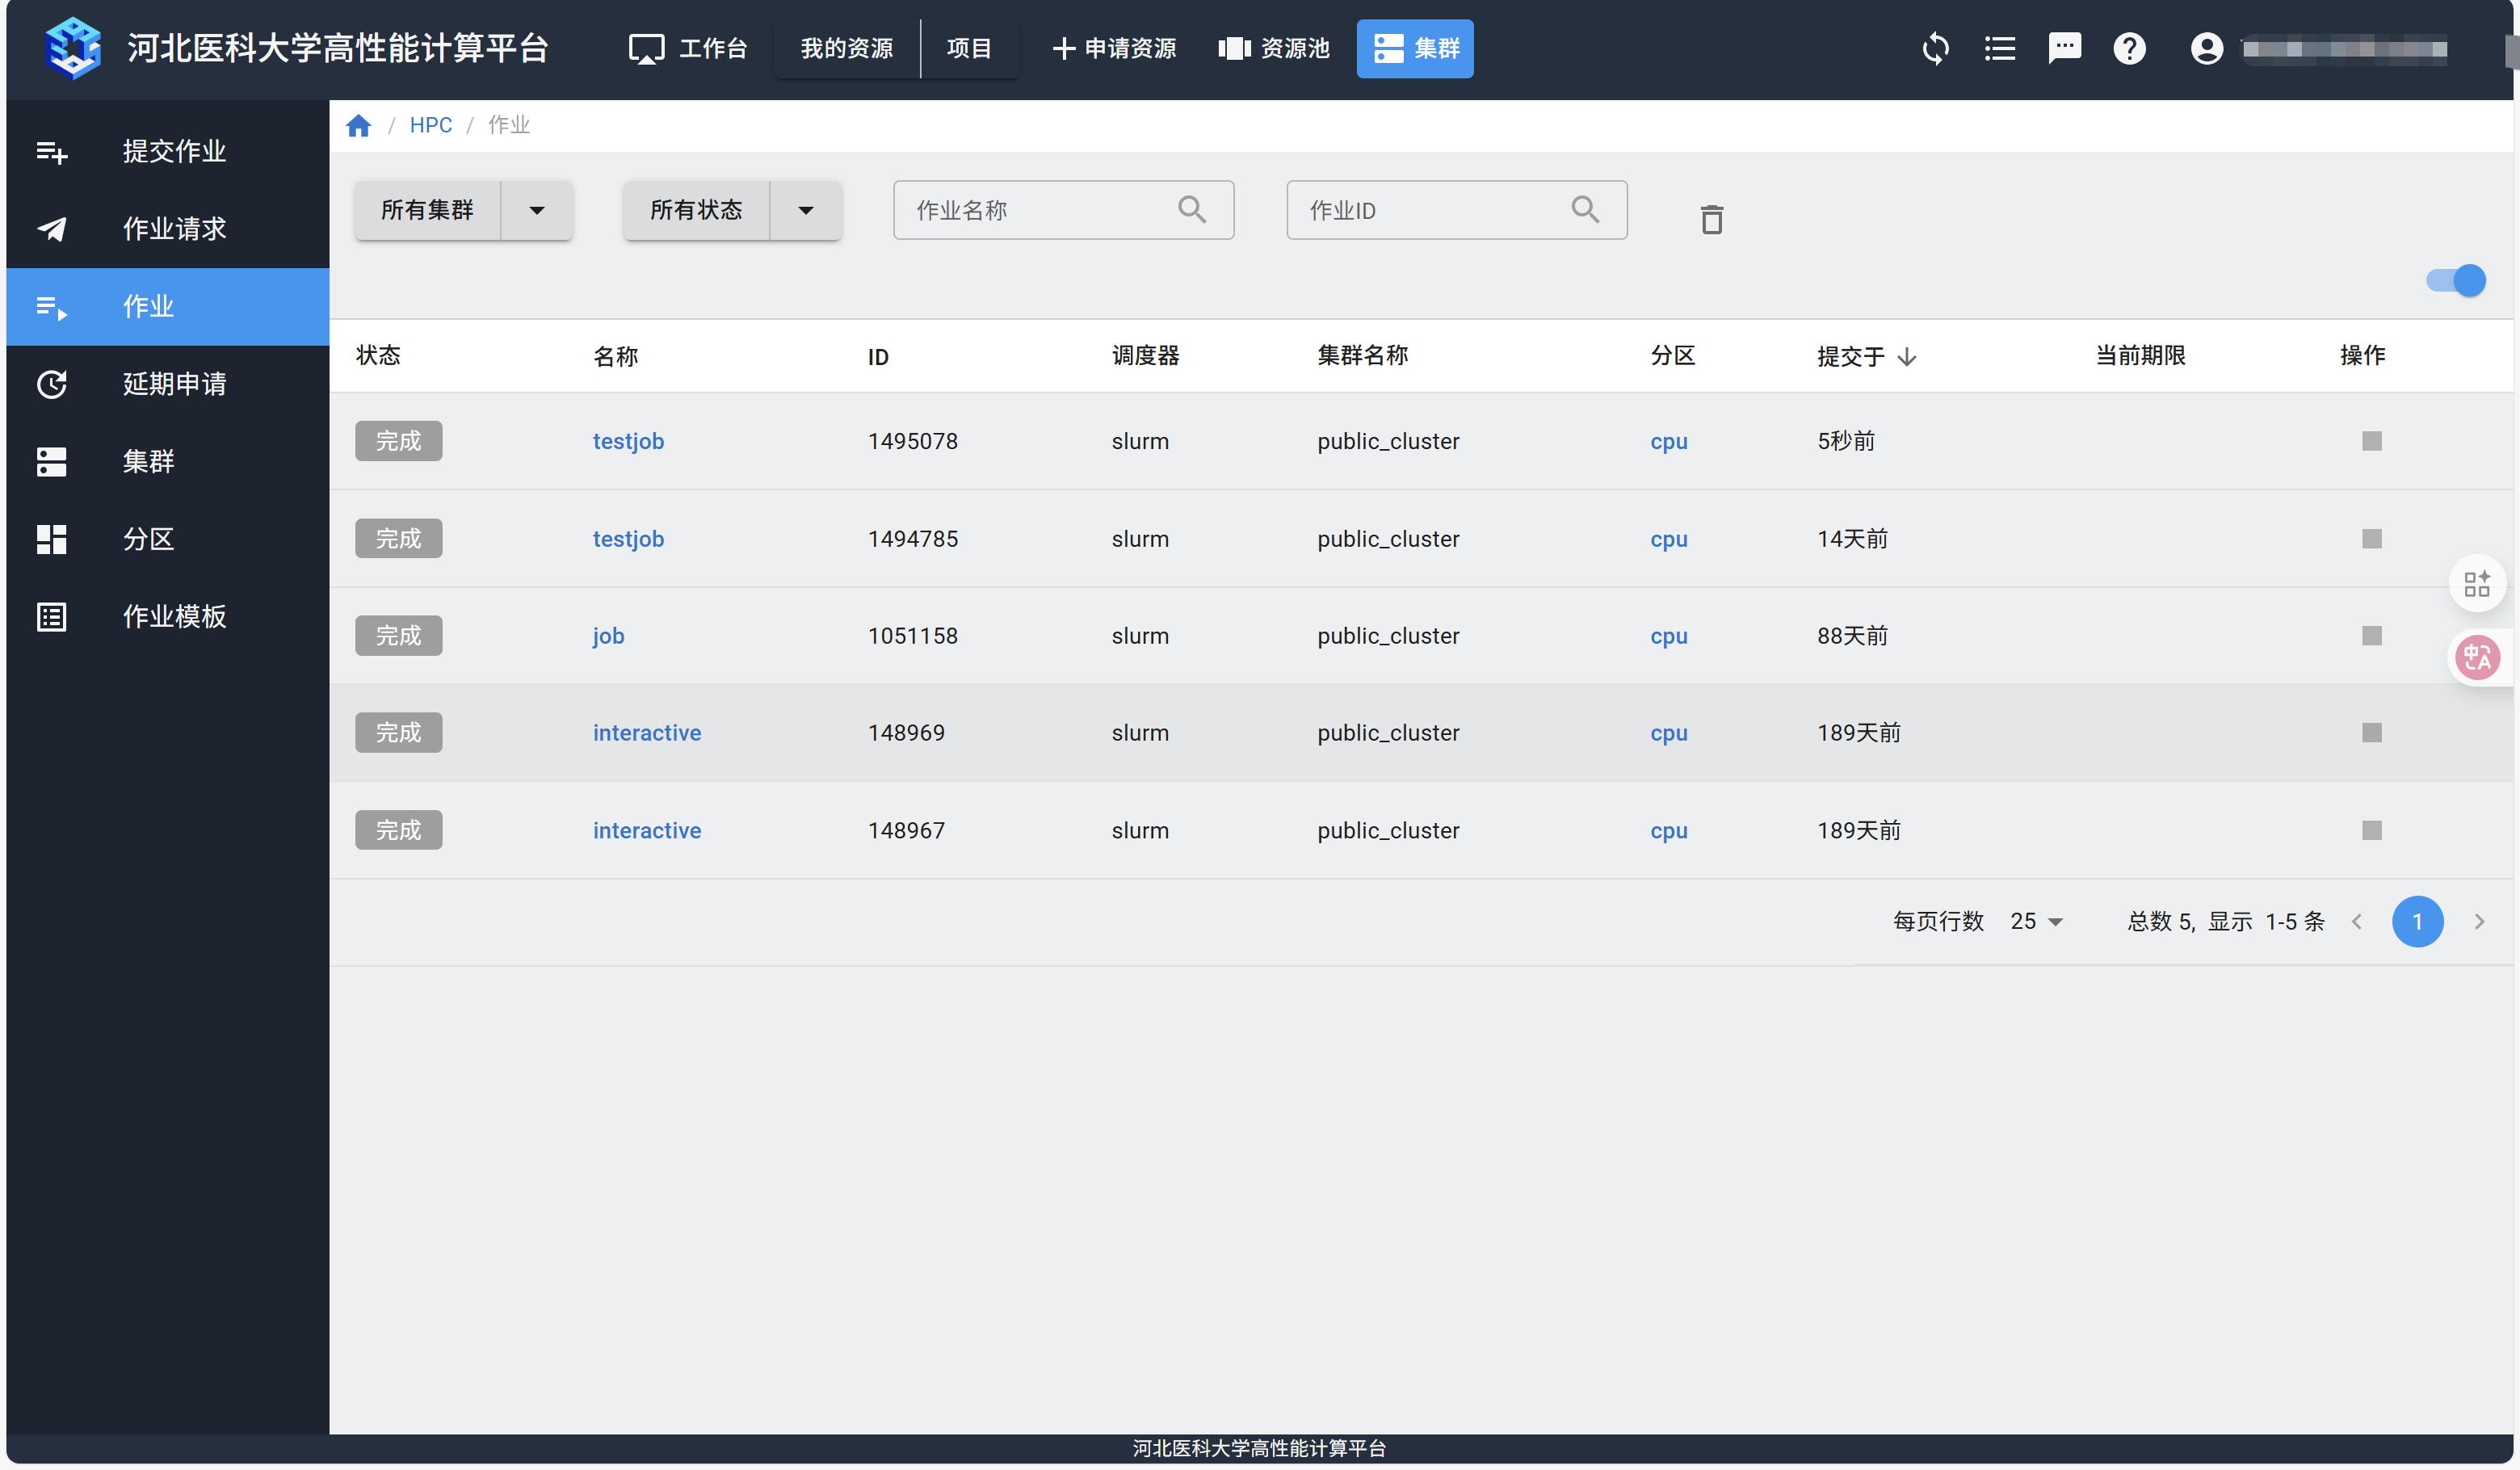
Task: Open the list view icon in header
Action: 1999,48
